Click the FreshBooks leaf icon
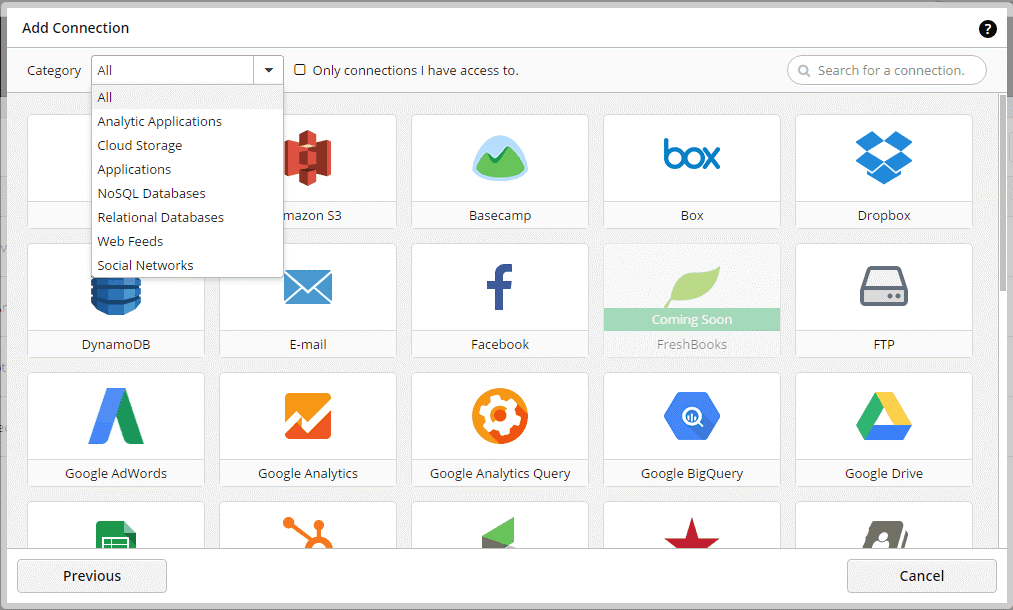1013x610 pixels. coord(692,286)
